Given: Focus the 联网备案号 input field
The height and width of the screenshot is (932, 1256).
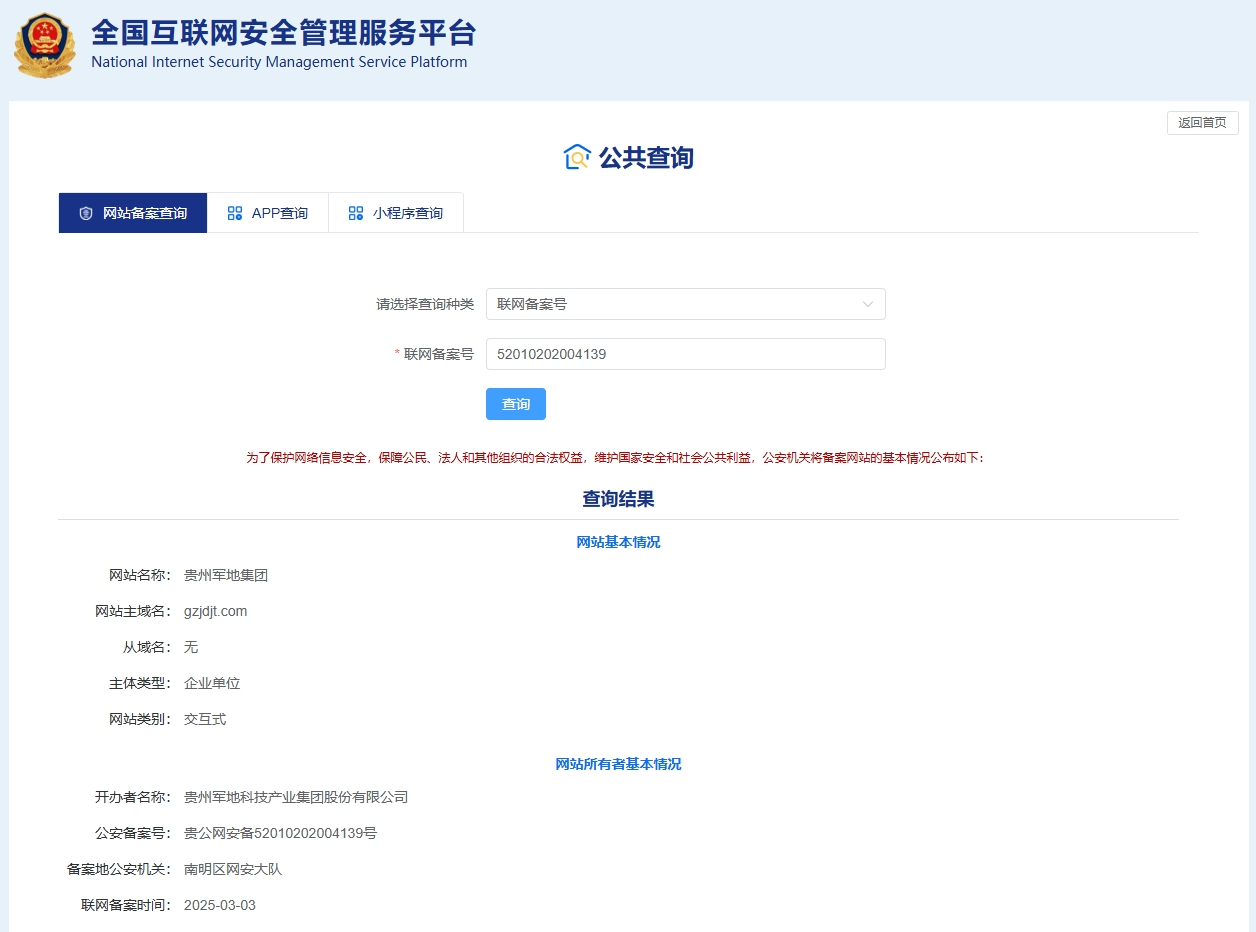Looking at the screenshot, I should (x=686, y=354).
